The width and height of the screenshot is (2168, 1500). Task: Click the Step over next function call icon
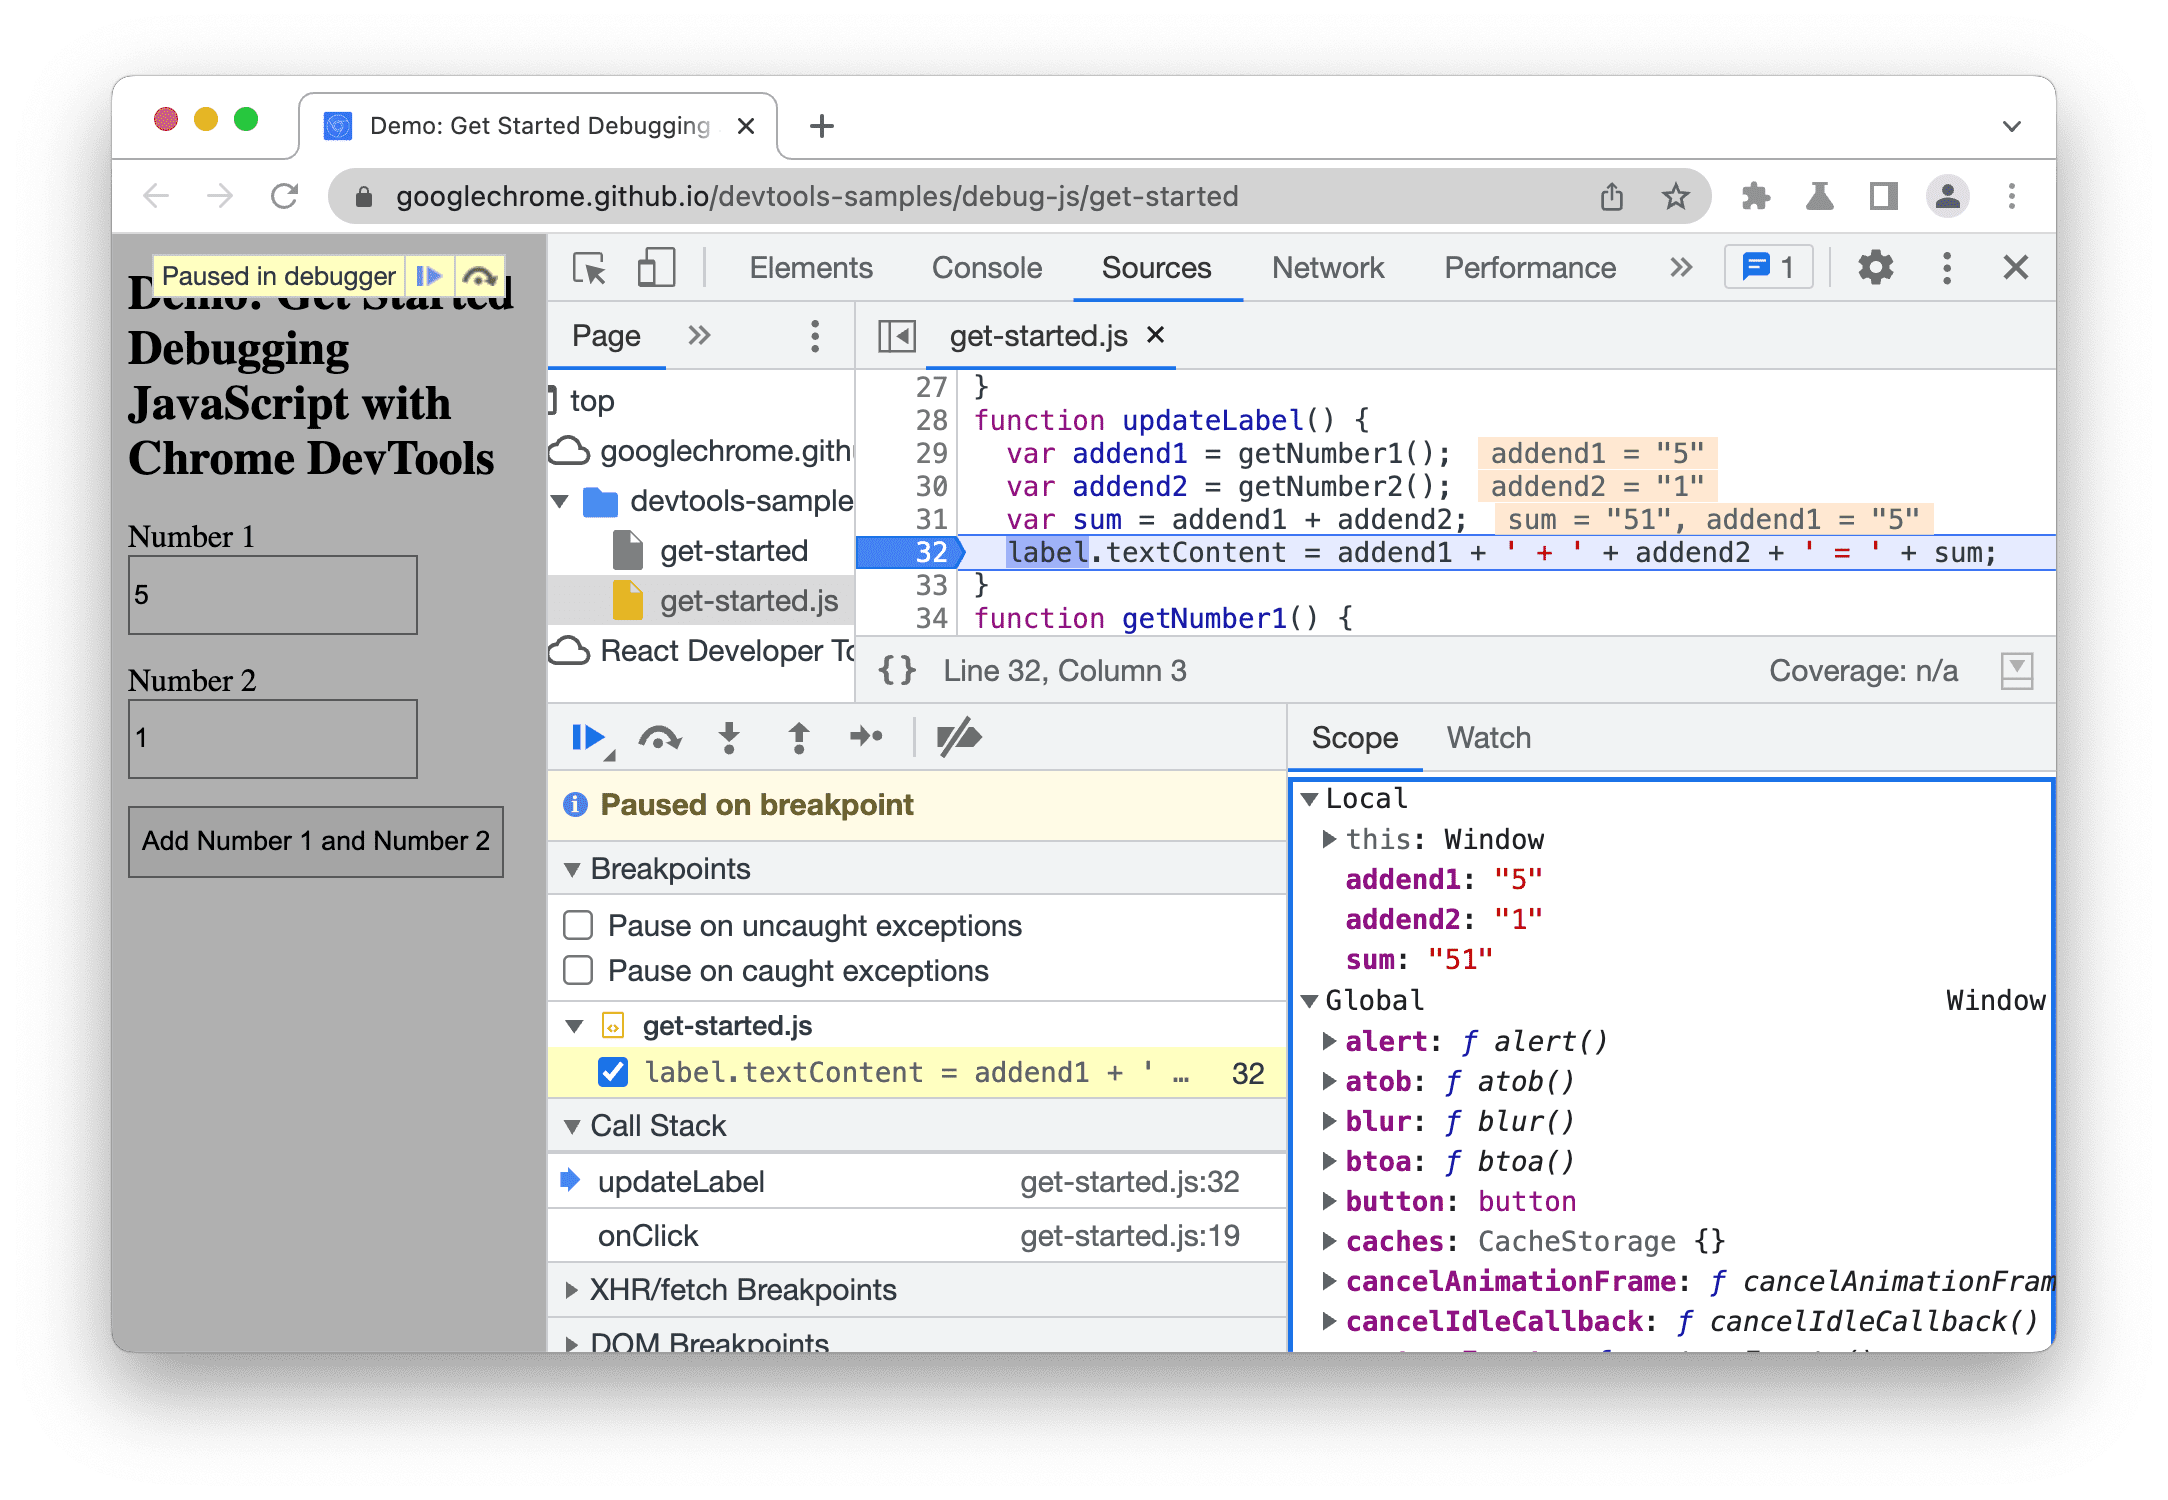coord(659,738)
